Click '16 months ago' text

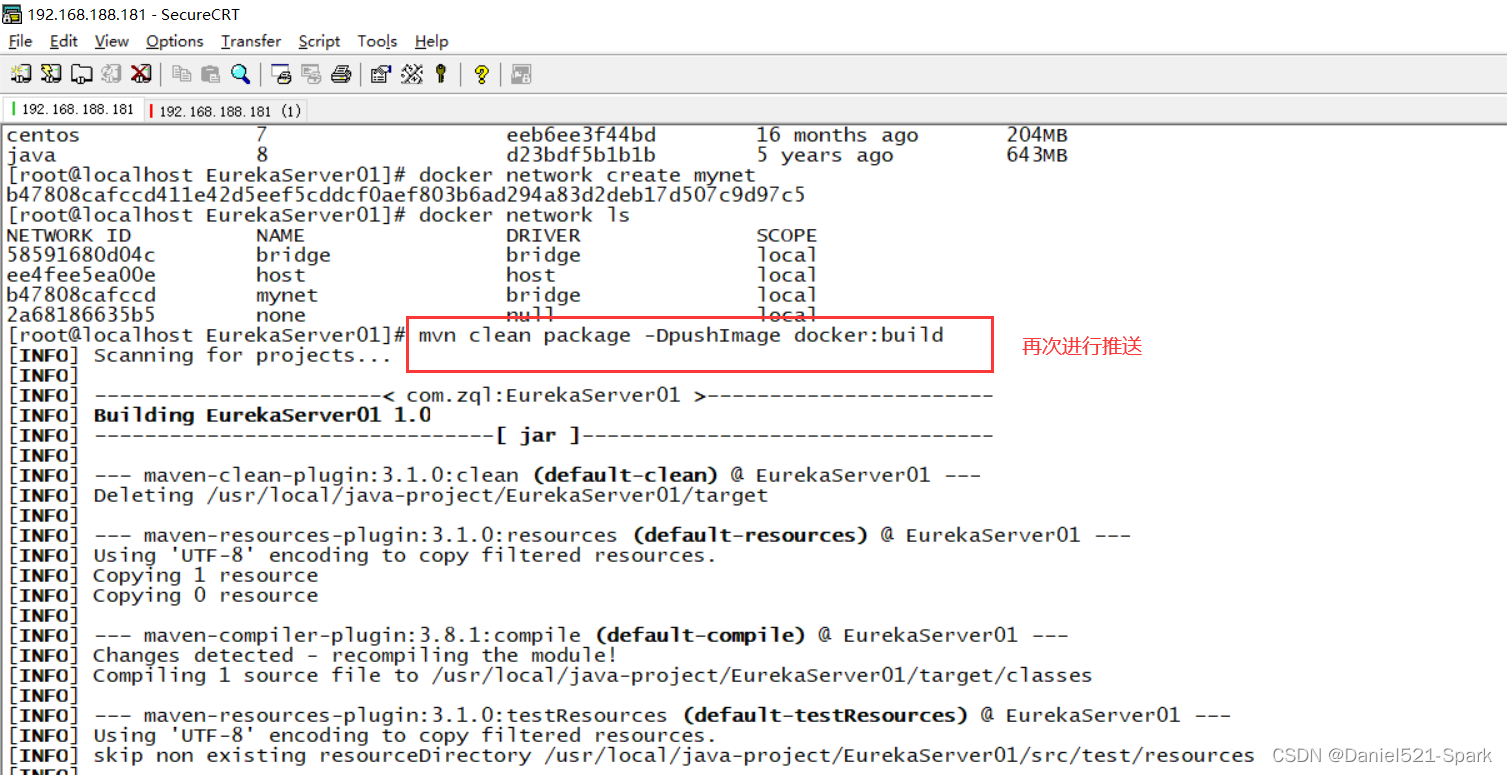[x=837, y=136]
